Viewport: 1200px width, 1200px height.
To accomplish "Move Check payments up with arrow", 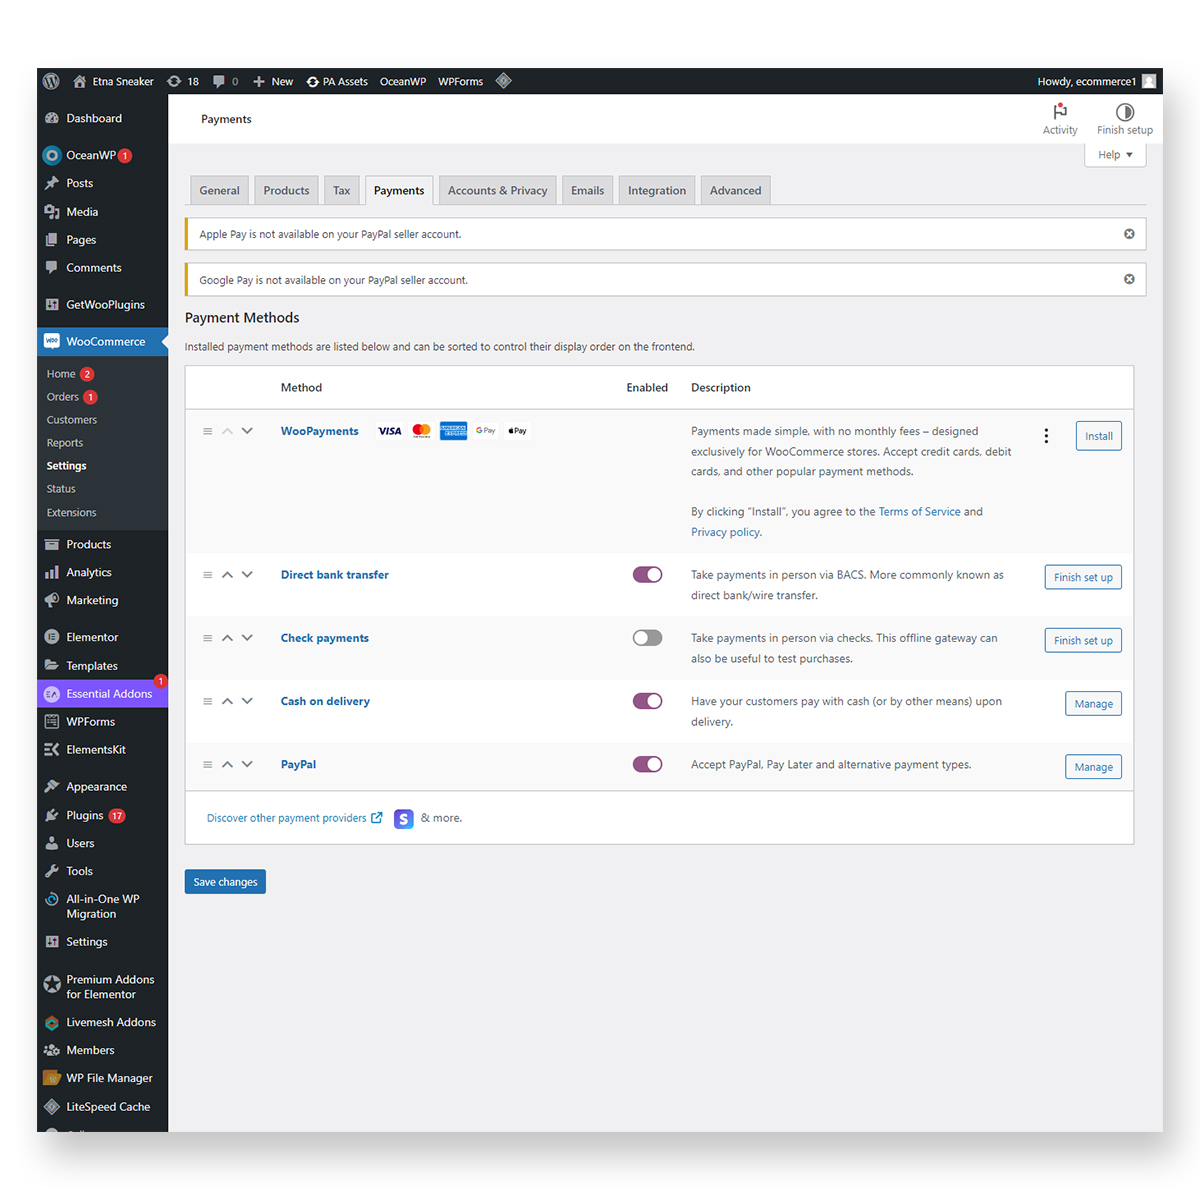I will (x=227, y=638).
